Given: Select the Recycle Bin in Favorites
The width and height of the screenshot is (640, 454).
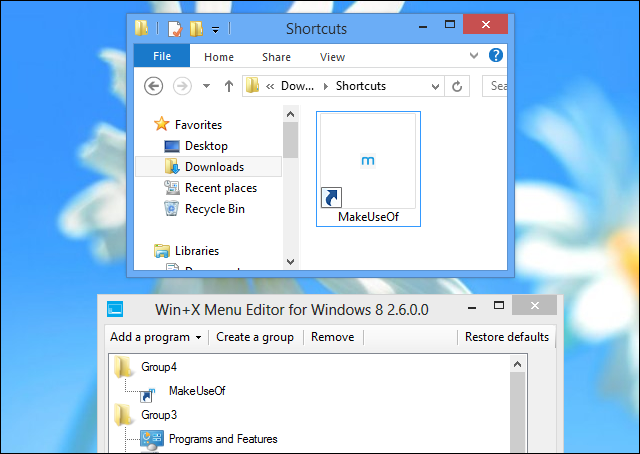Looking at the screenshot, I should (214, 209).
